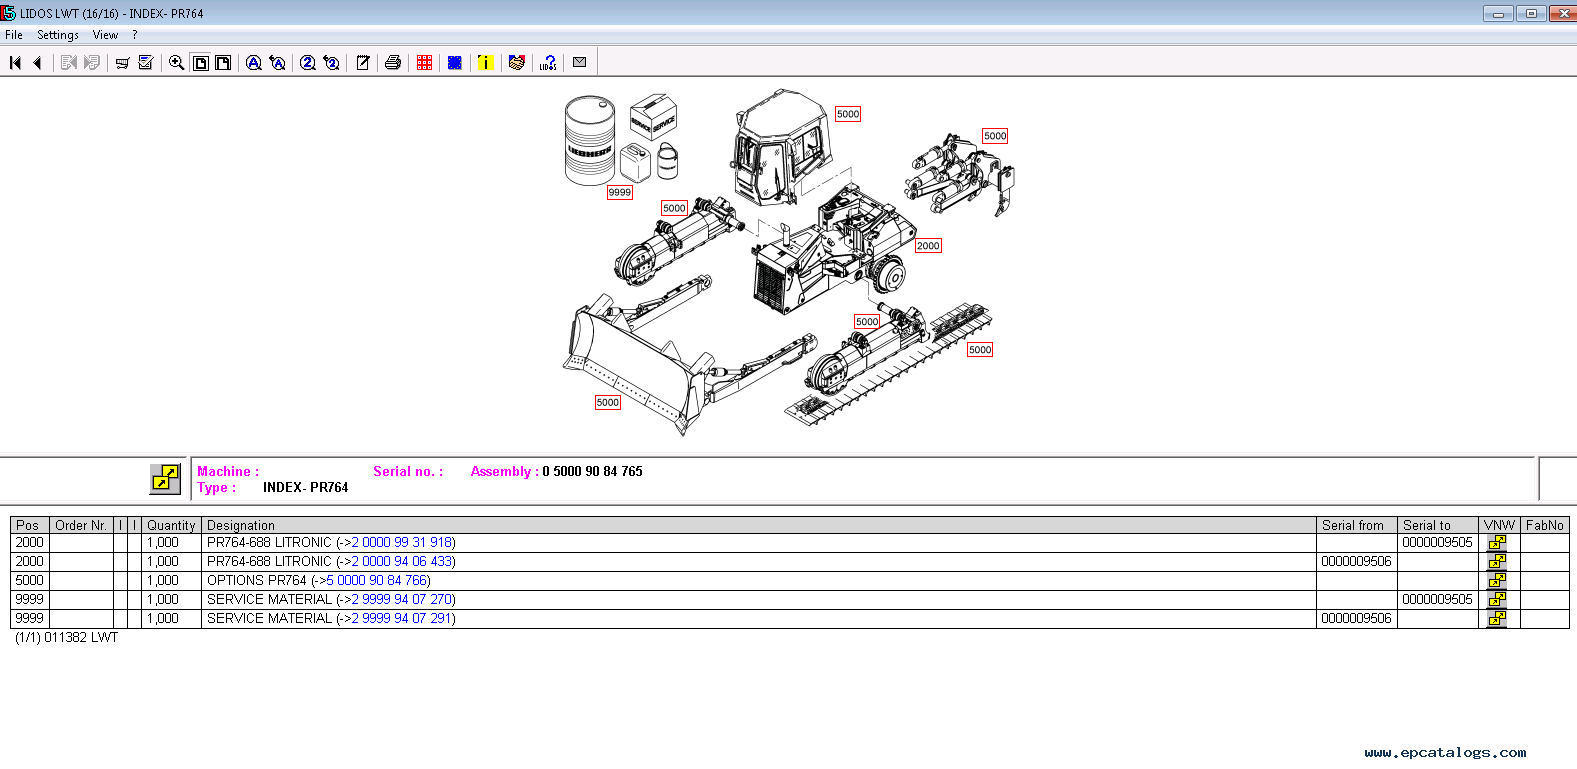The height and width of the screenshot is (769, 1577).
Task: Click VNW icon in row 2 0000 94 06 433
Action: (1497, 561)
